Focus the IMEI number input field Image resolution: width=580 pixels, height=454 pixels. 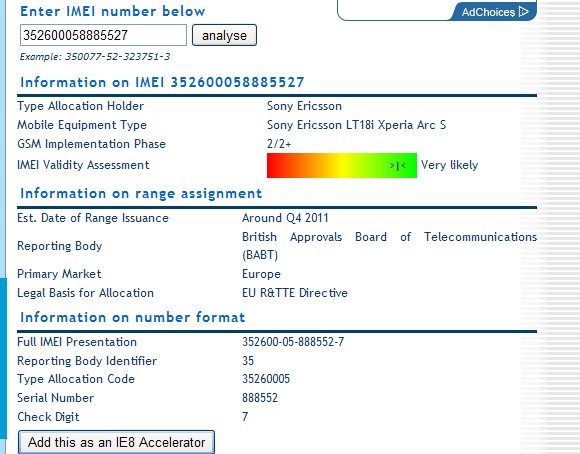coord(103,35)
